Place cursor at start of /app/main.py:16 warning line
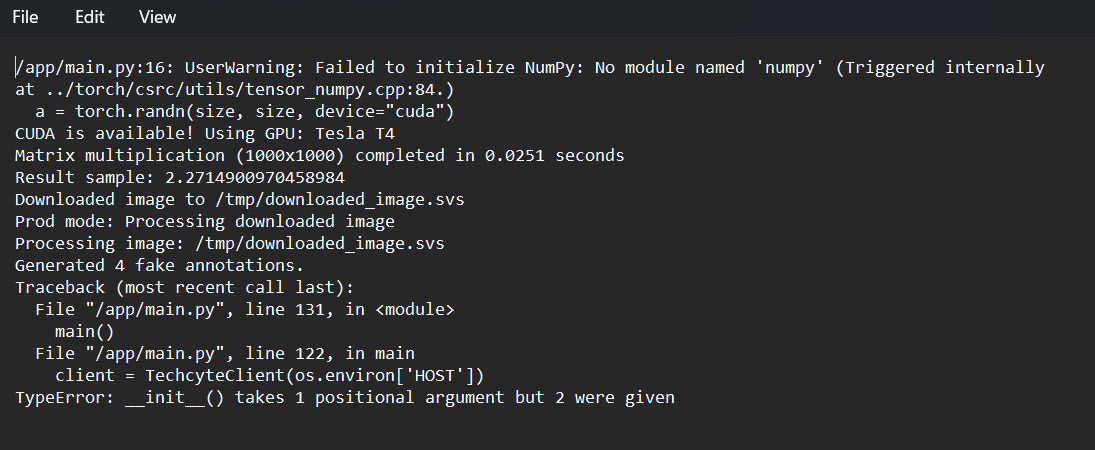 tap(16, 68)
